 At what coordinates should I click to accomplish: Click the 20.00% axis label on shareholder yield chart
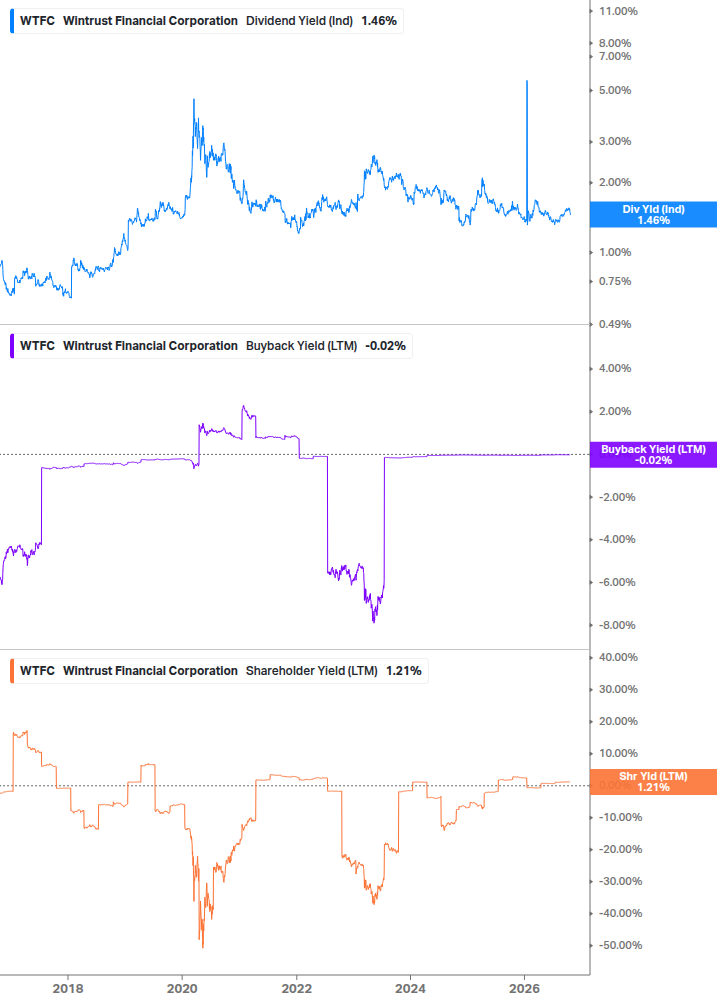(x=618, y=722)
